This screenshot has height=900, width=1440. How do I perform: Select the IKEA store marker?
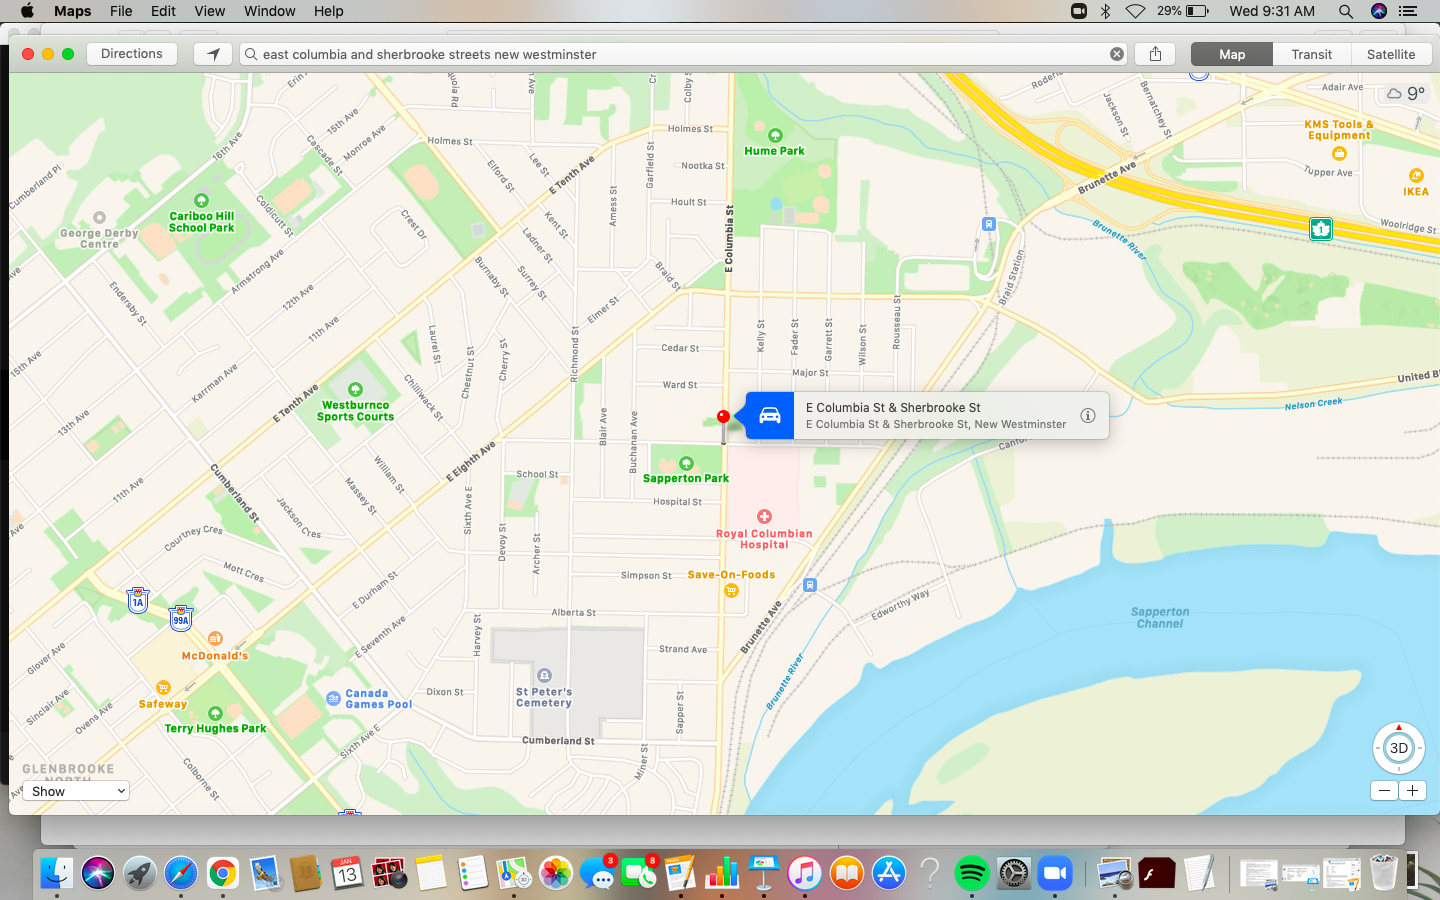[x=1416, y=175]
